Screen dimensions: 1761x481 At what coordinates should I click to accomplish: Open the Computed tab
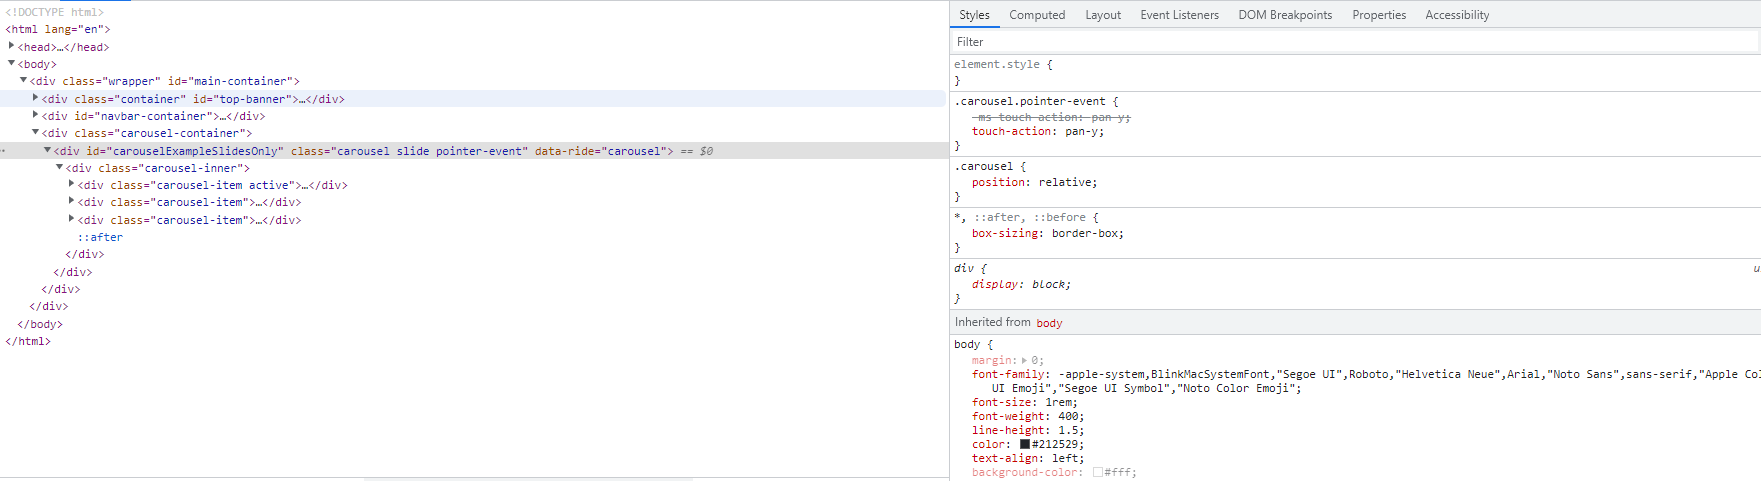pos(1037,15)
